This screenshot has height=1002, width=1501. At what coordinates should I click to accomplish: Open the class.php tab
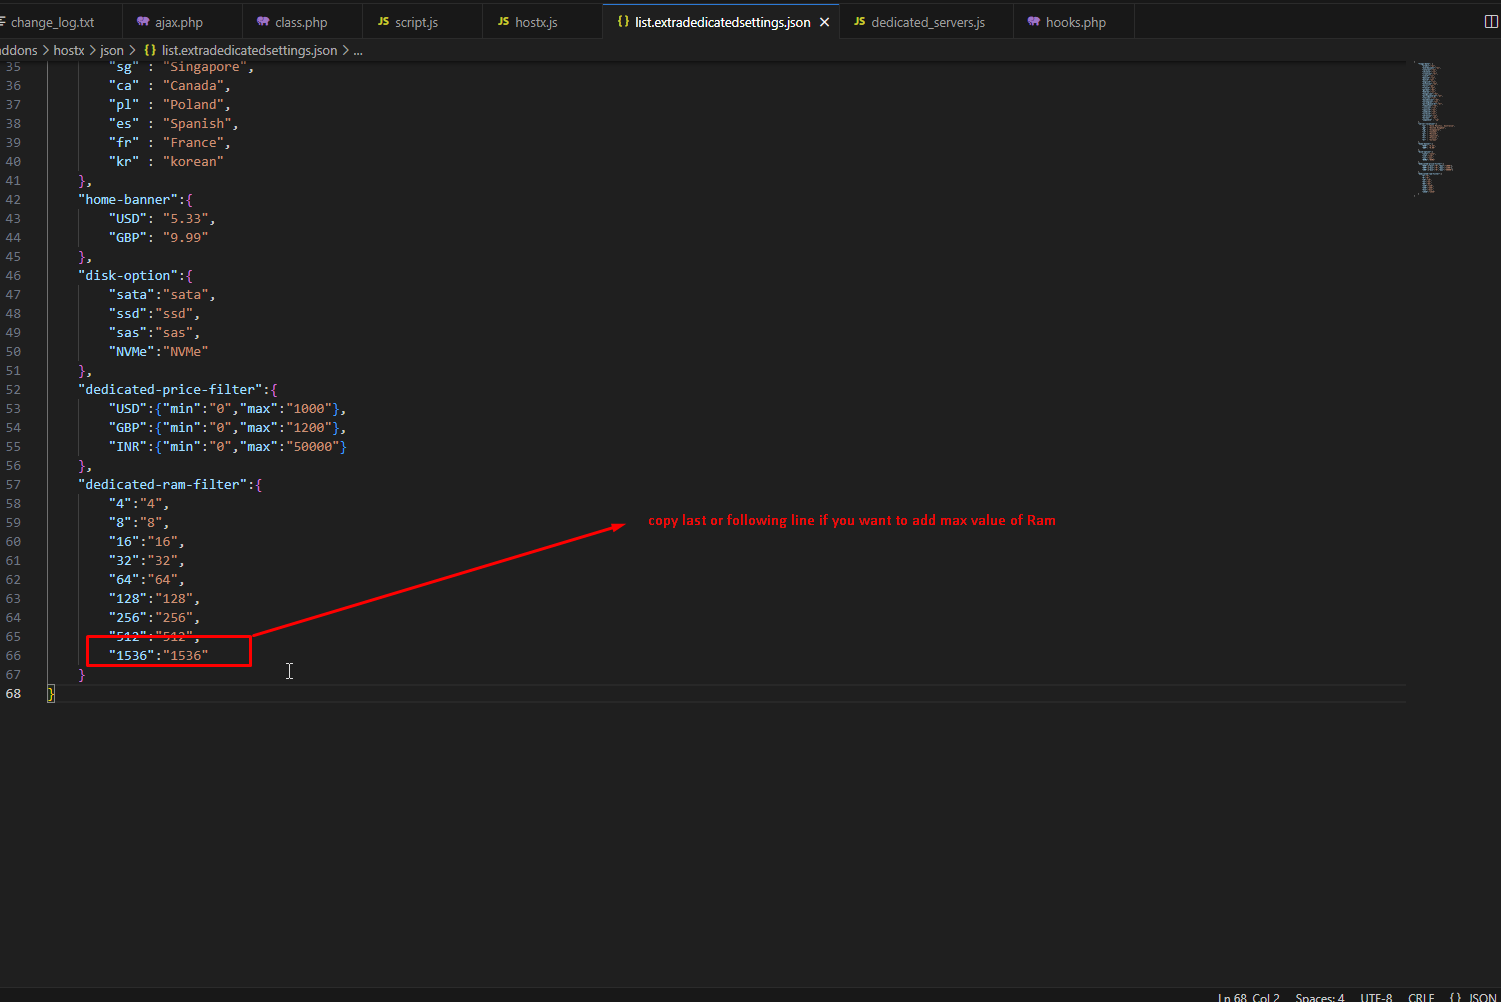300,22
